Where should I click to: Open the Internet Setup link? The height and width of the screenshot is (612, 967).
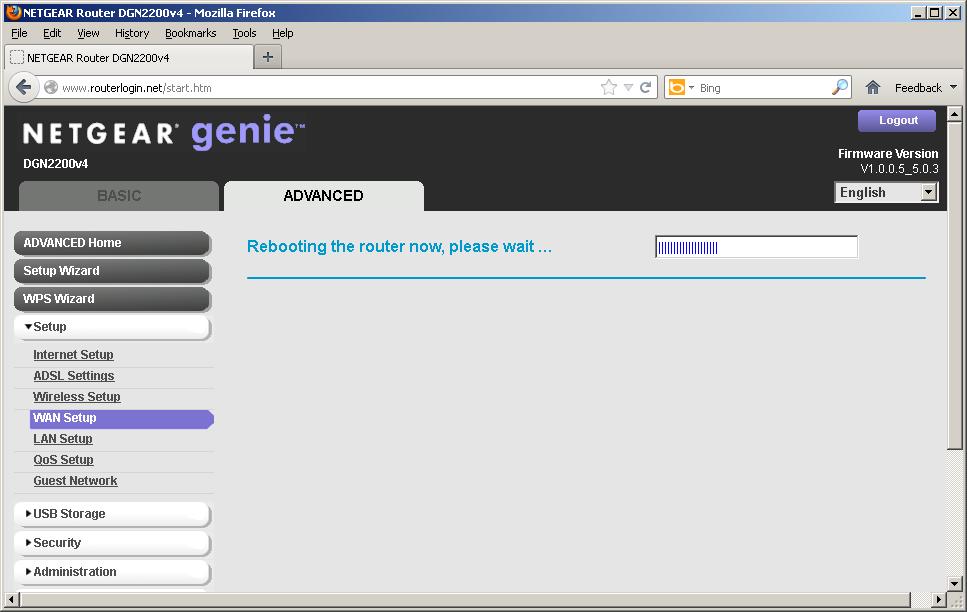point(73,355)
